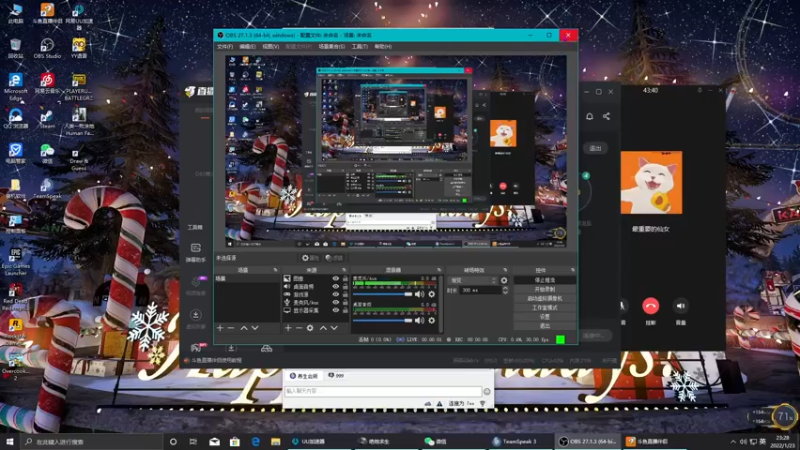800x450 pixels.
Task: Pop out the Controls dock panel
Action: 572,270
